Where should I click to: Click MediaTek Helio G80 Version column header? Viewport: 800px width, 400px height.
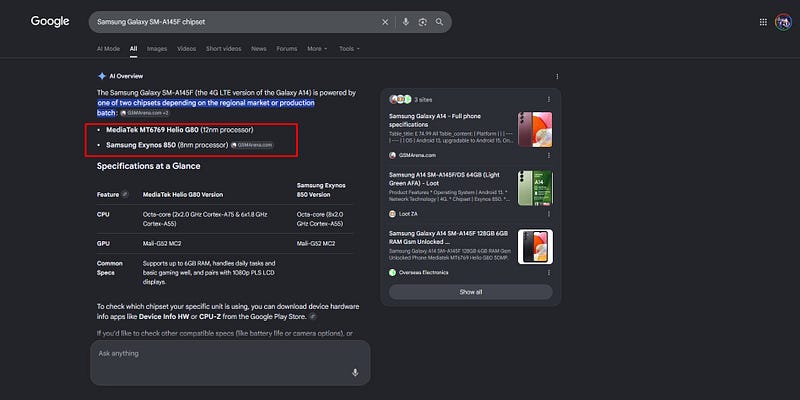point(183,194)
